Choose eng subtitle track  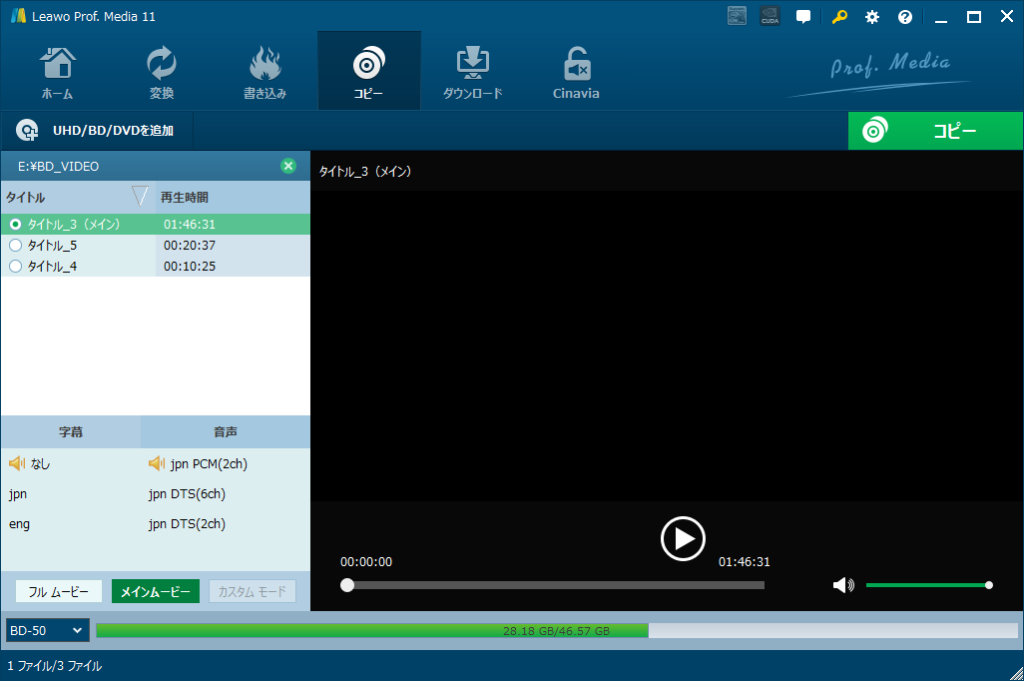coord(19,524)
